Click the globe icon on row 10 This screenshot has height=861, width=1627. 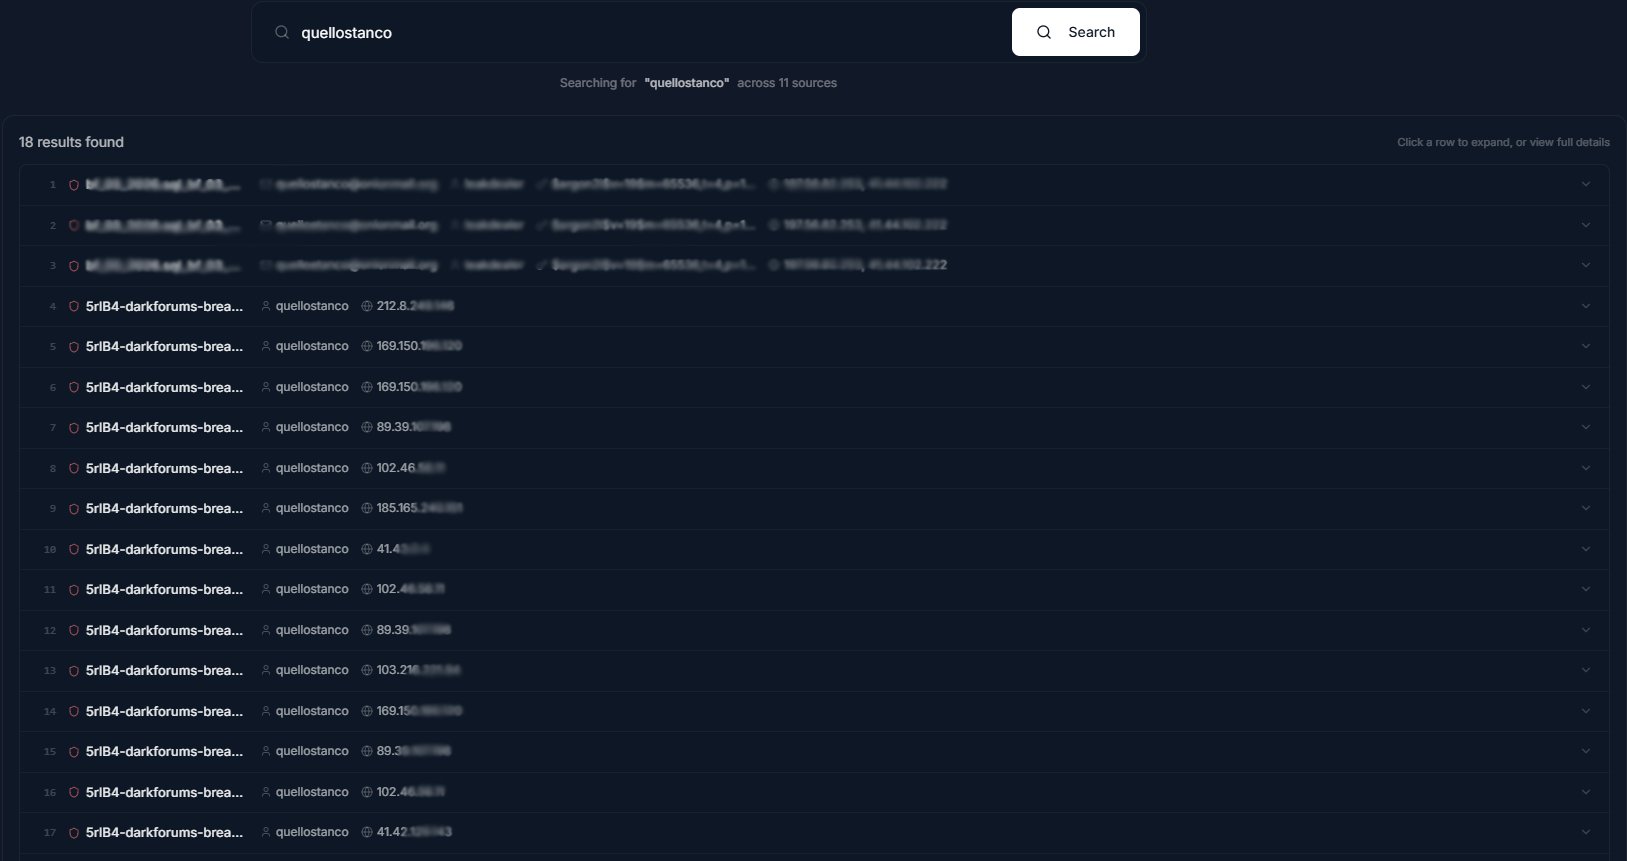pos(367,549)
